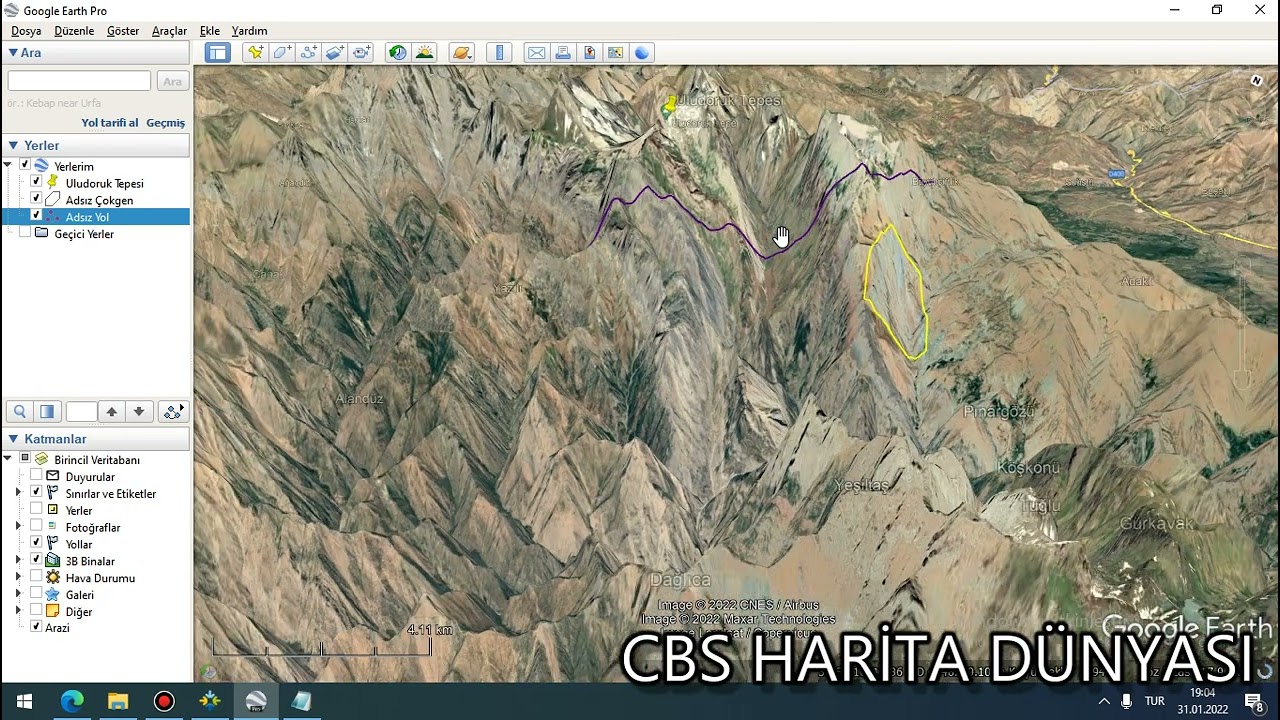Disable Yollar layer checkbox
The image size is (1280, 720).
click(37, 543)
